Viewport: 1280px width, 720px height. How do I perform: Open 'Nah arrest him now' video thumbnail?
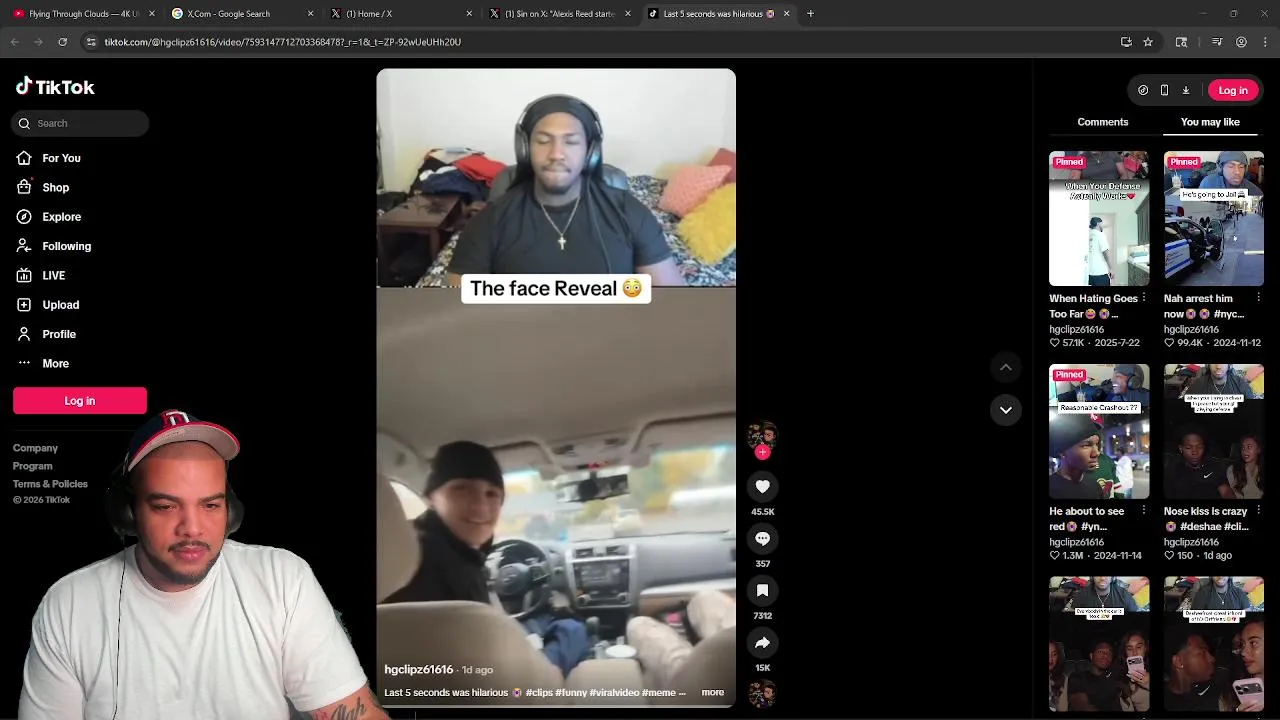pos(1214,218)
